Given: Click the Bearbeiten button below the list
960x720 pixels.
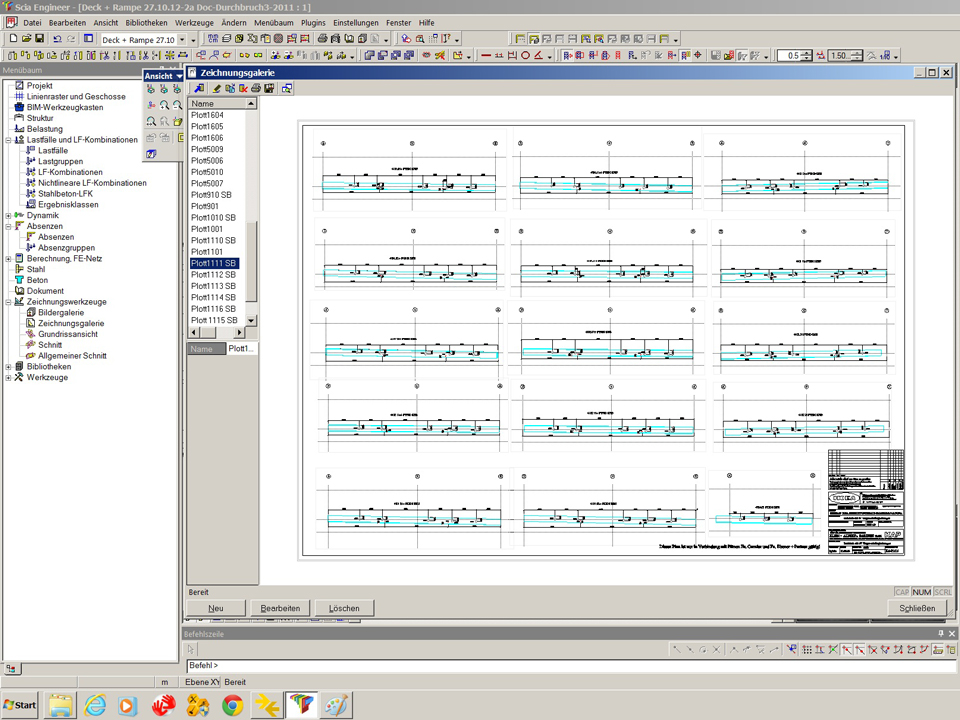Looking at the screenshot, I should coord(280,608).
